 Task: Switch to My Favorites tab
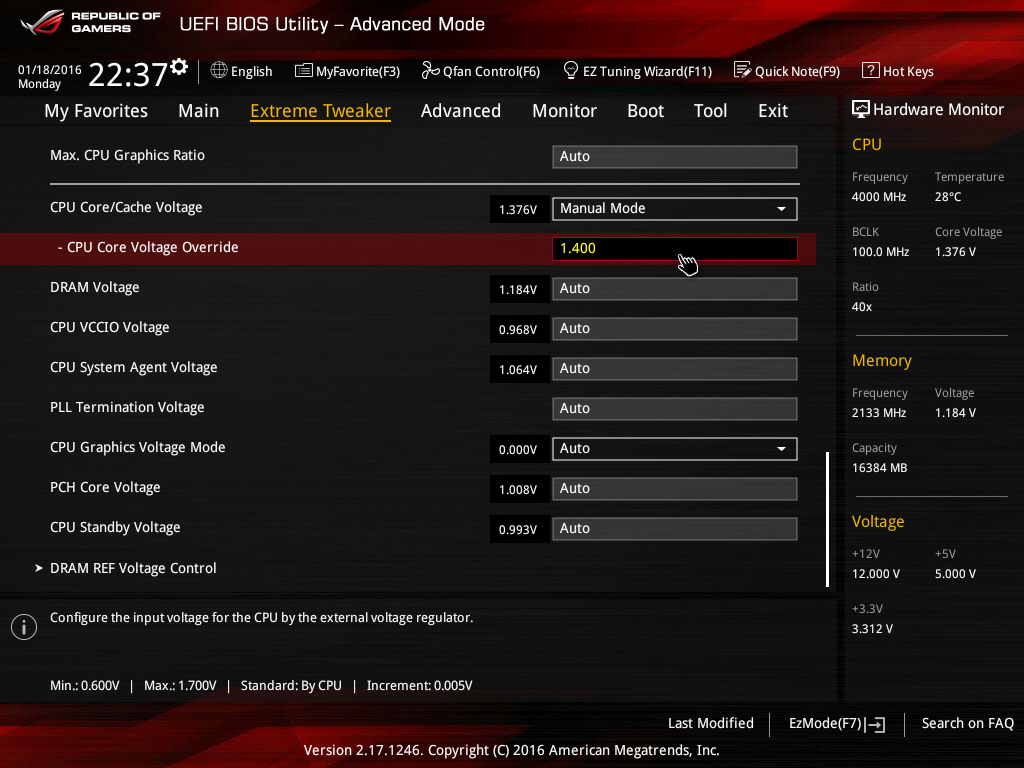[96, 111]
